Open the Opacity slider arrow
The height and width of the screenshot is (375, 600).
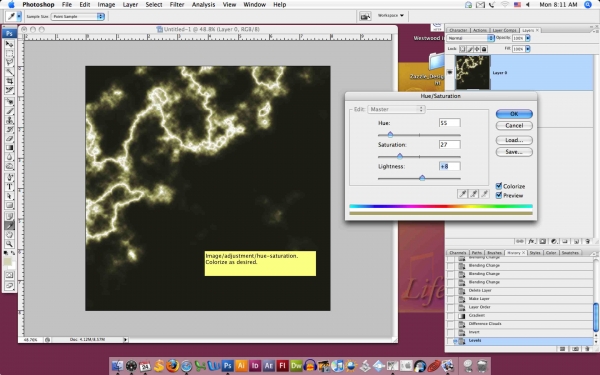[x=528, y=38]
